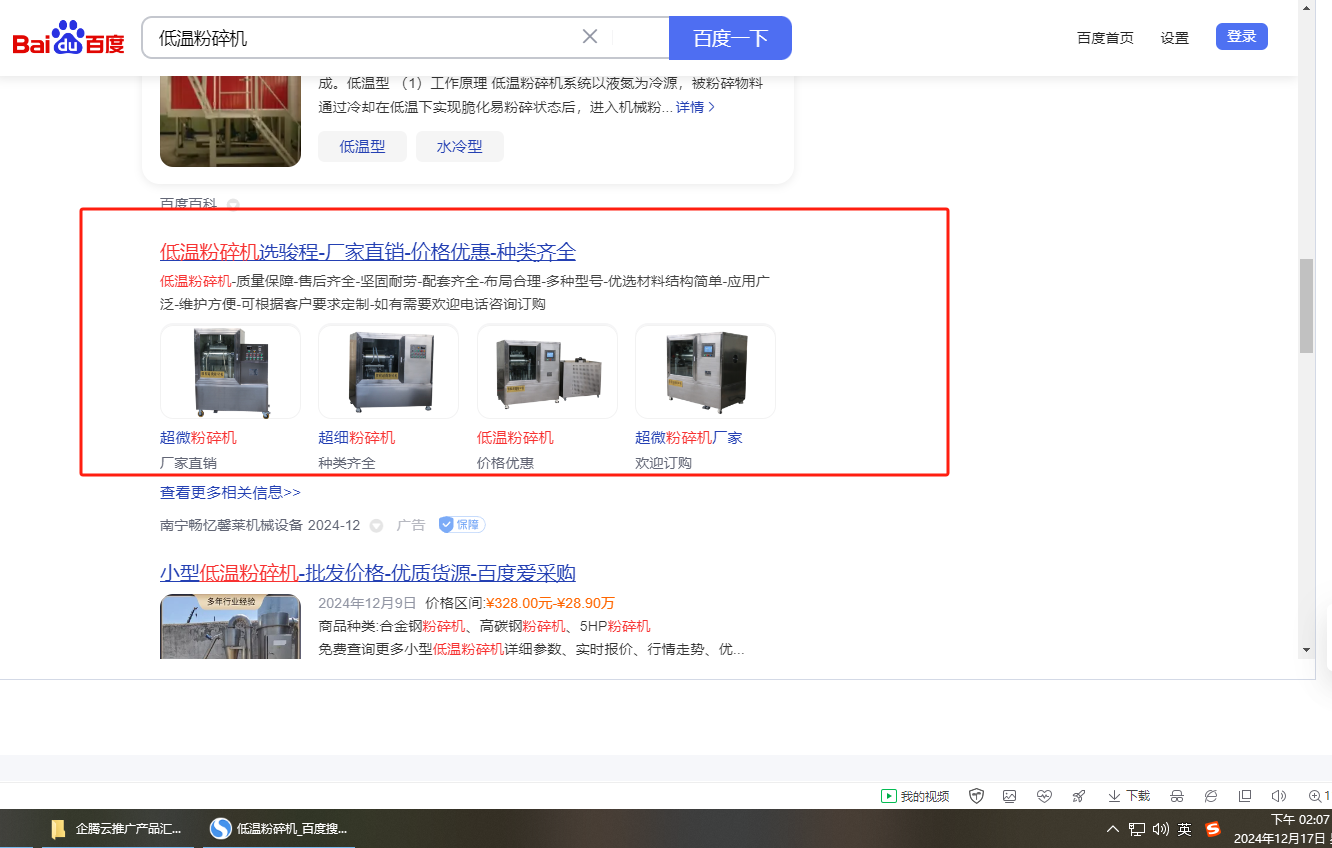The height and width of the screenshot is (848, 1332).
Task: Expand the dropdown arrow beside 2024-12
Action: (x=376, y=525)
